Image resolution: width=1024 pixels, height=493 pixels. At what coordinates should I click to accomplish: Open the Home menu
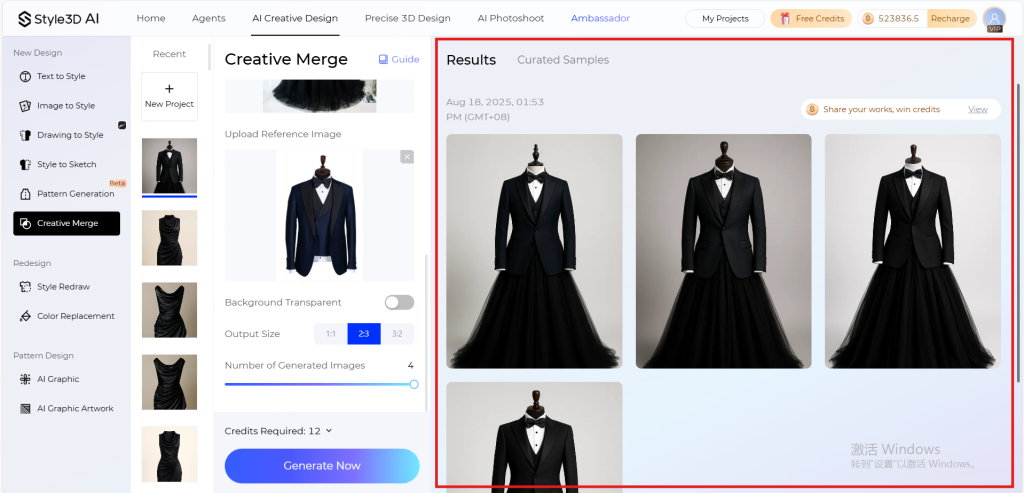point(151,18)
